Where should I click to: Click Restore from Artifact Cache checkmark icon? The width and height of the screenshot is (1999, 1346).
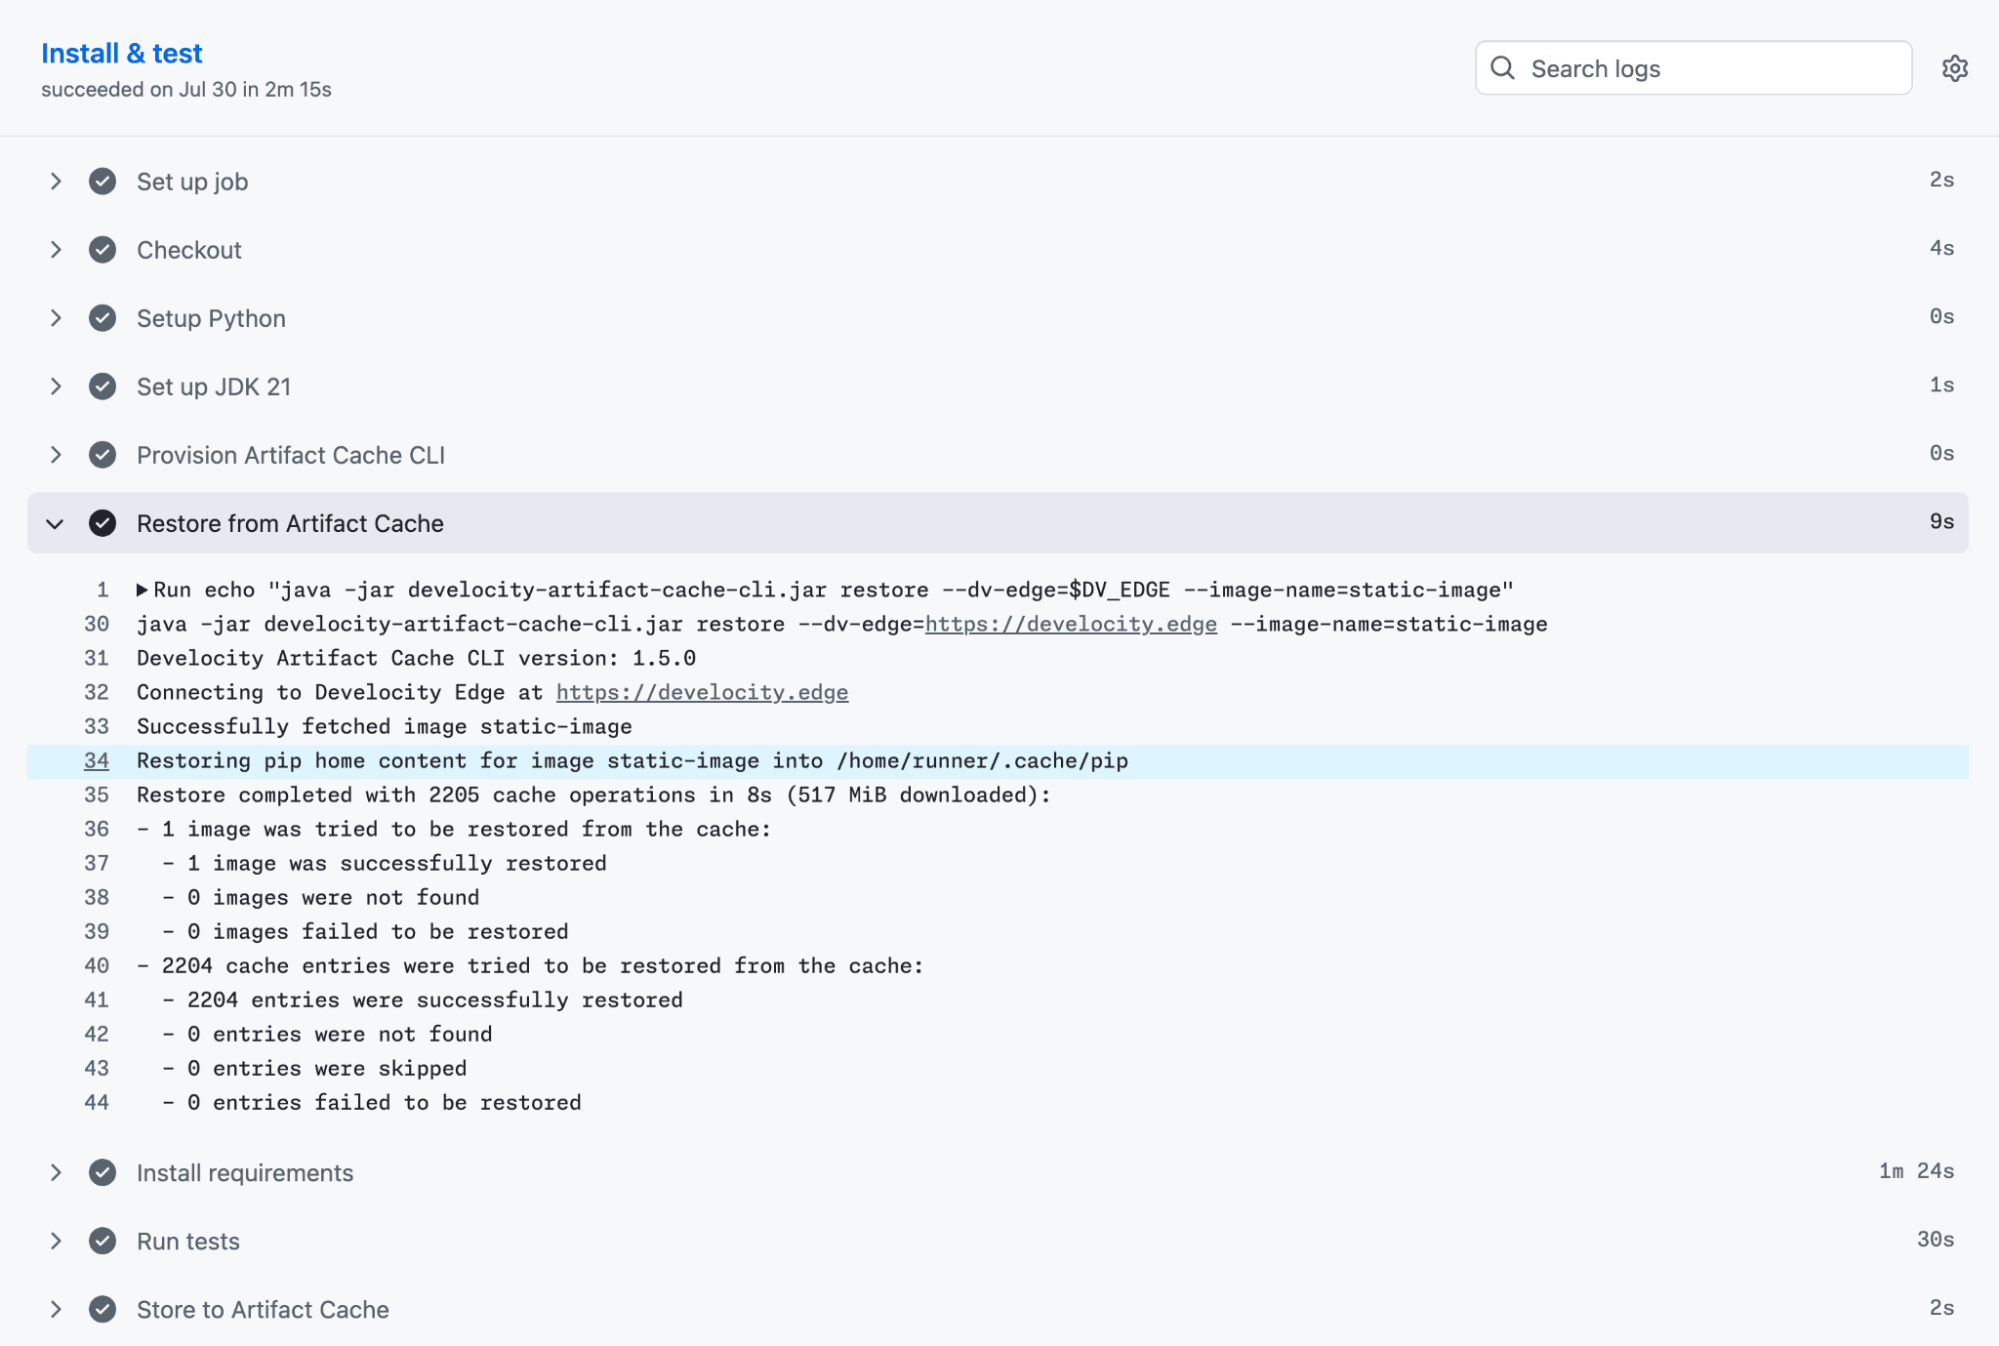[102, 523]
